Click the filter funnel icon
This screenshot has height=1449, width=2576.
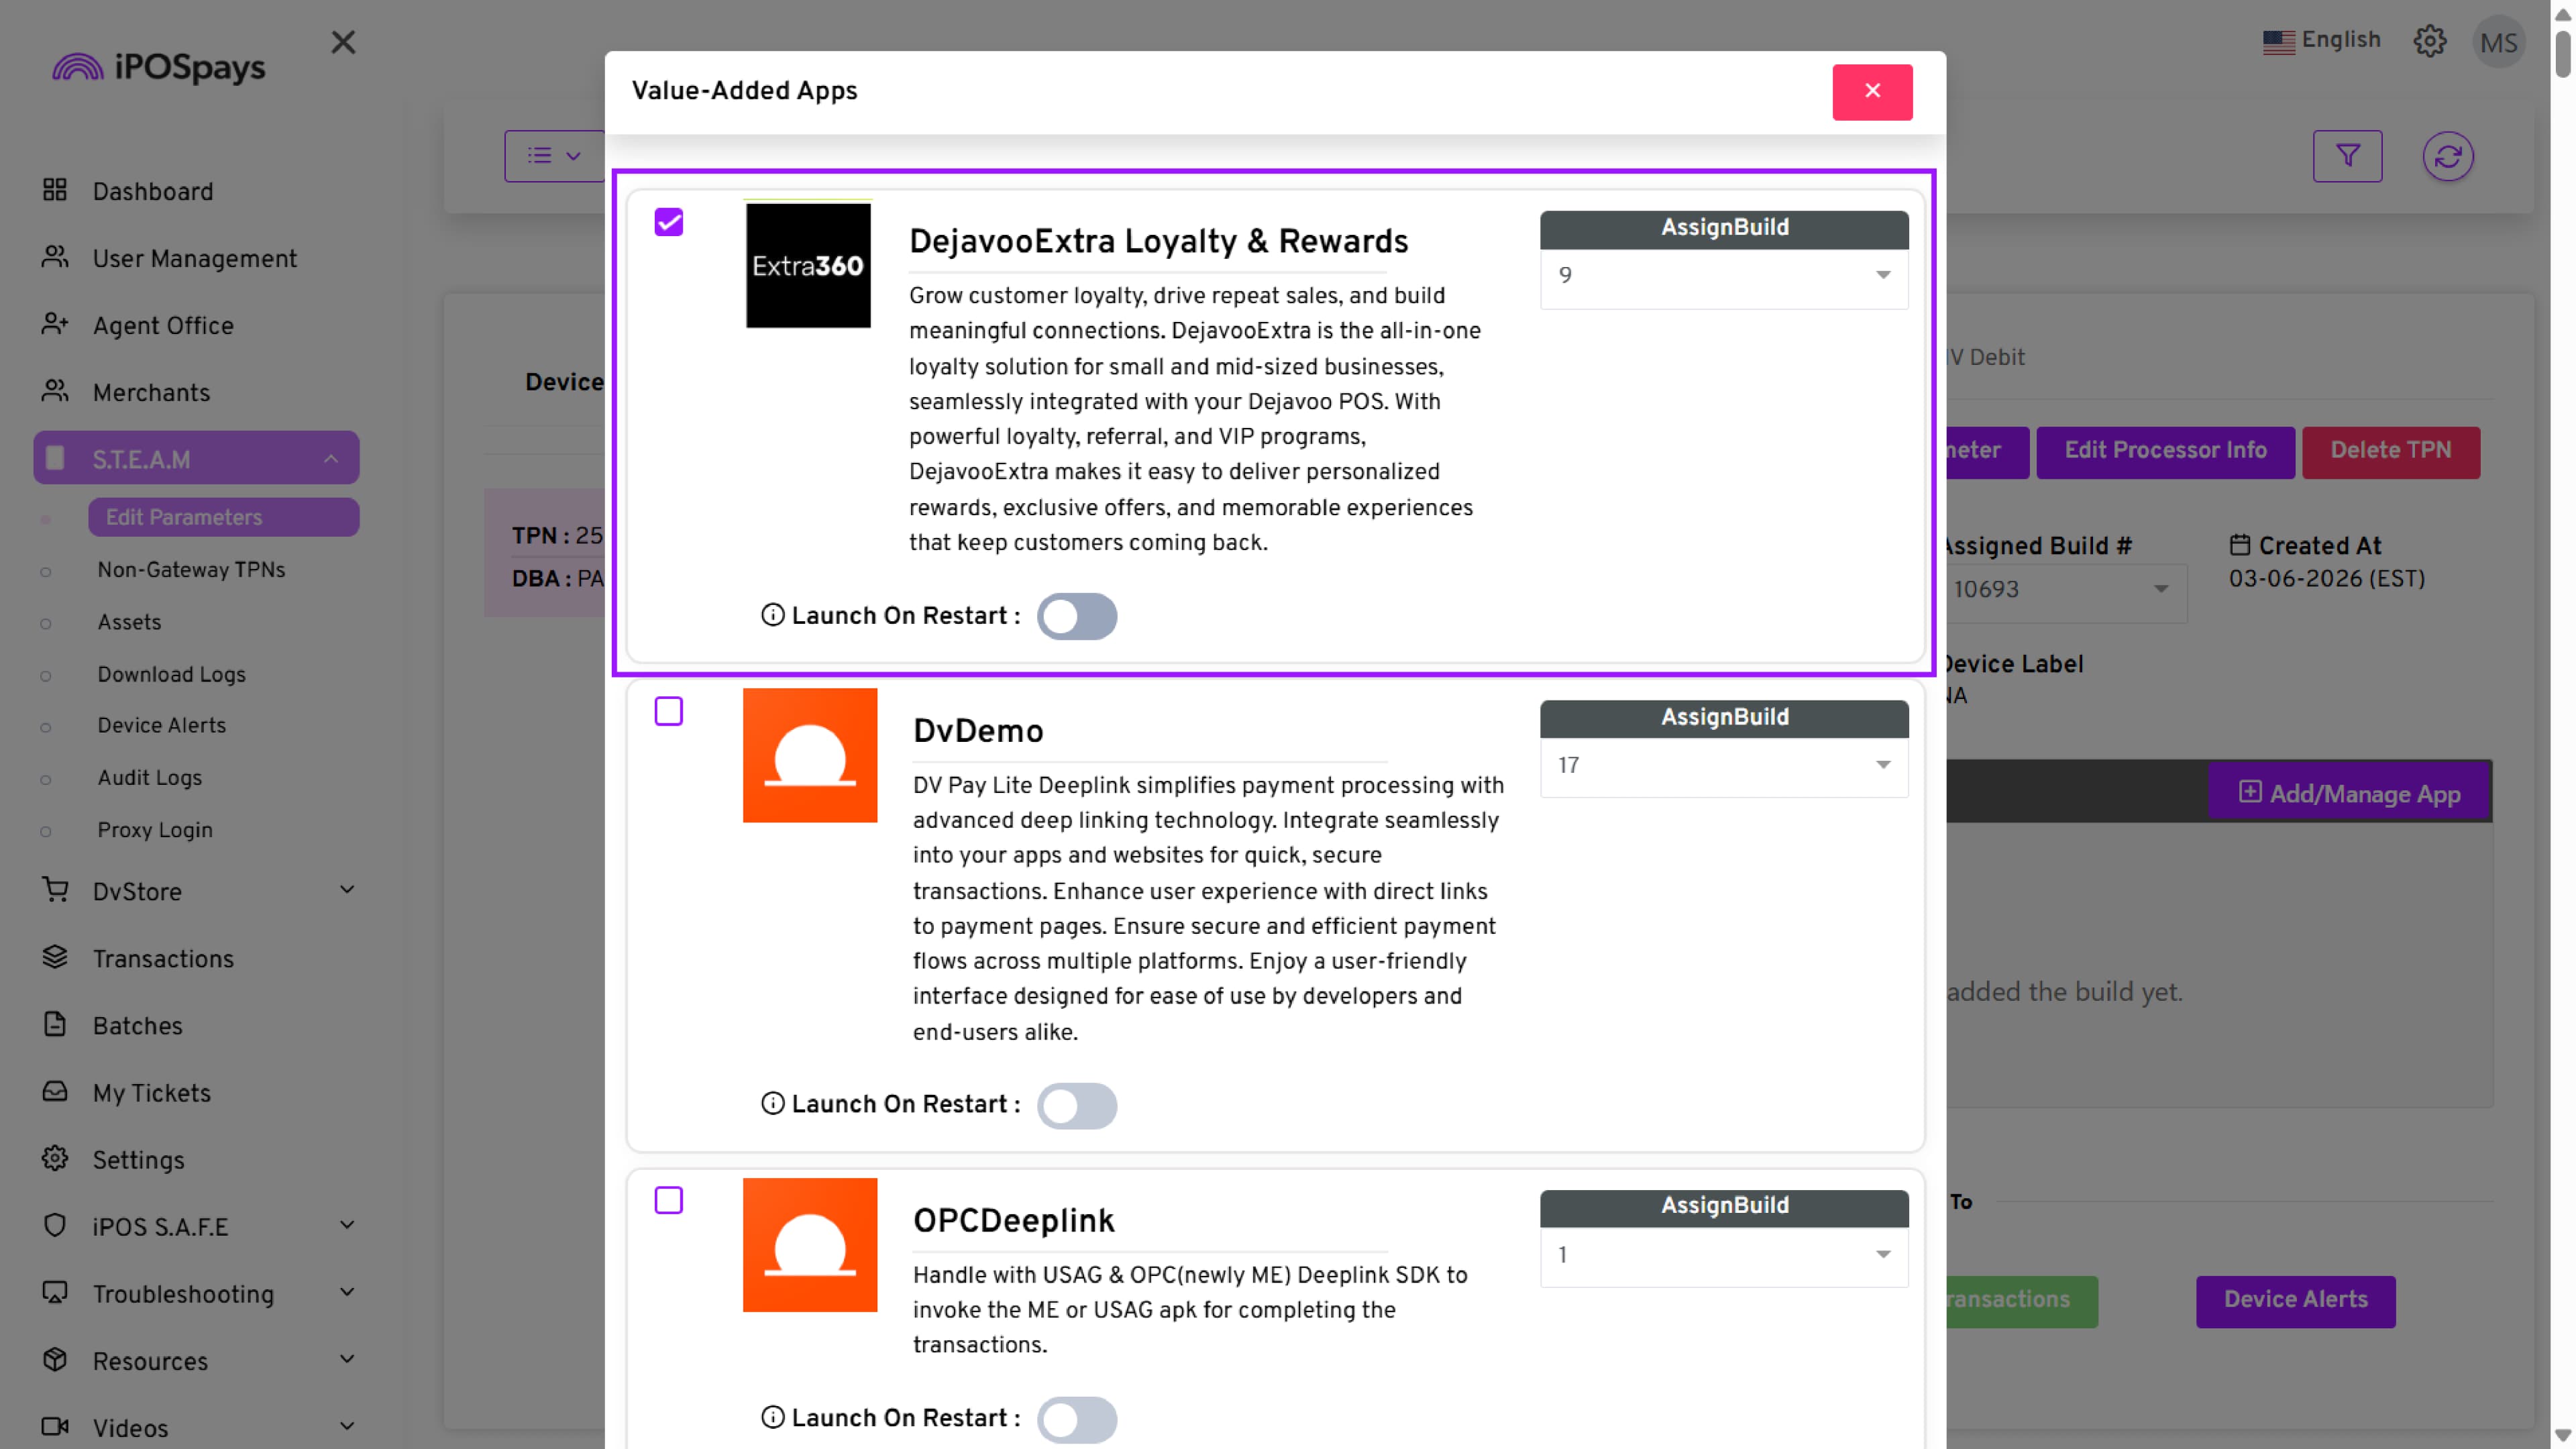click(2347, 156)
